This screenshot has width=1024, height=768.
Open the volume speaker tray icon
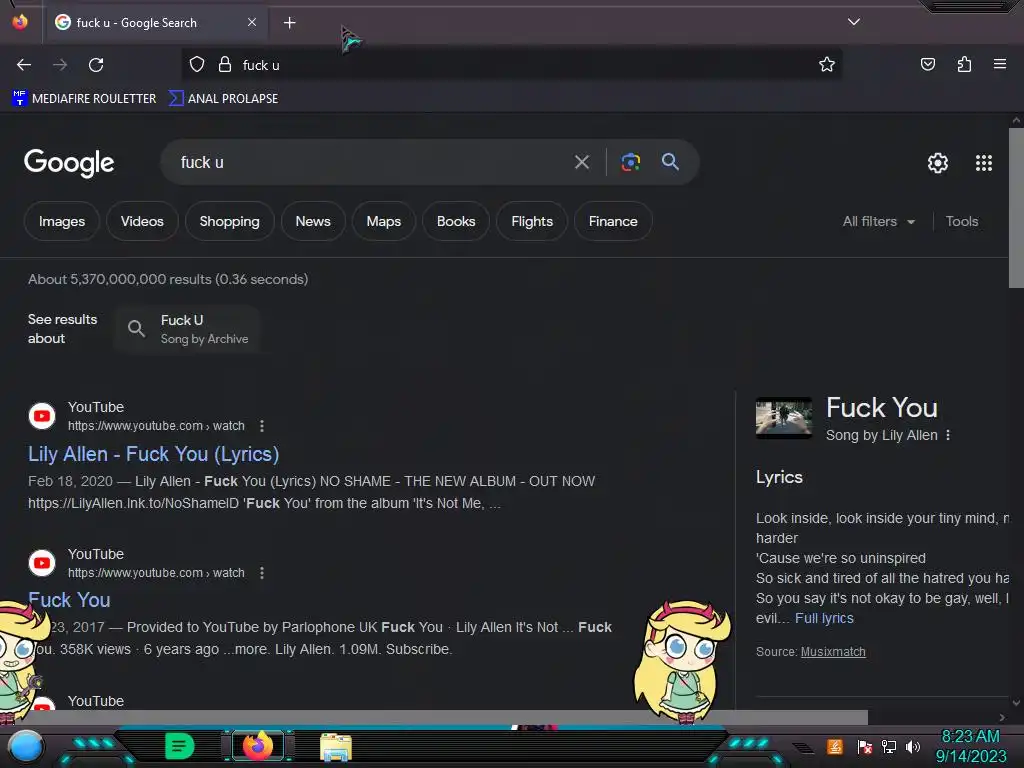point(913,746)
